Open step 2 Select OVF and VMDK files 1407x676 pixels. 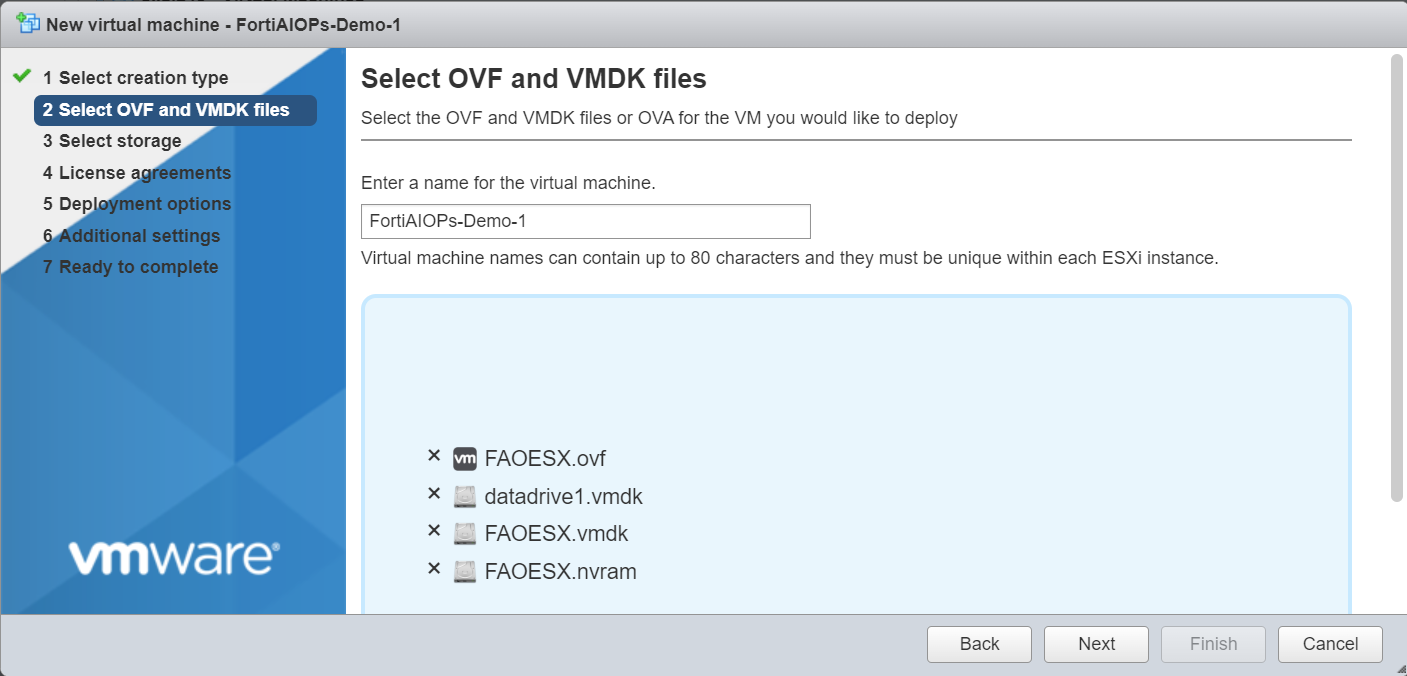pos(175,110)
